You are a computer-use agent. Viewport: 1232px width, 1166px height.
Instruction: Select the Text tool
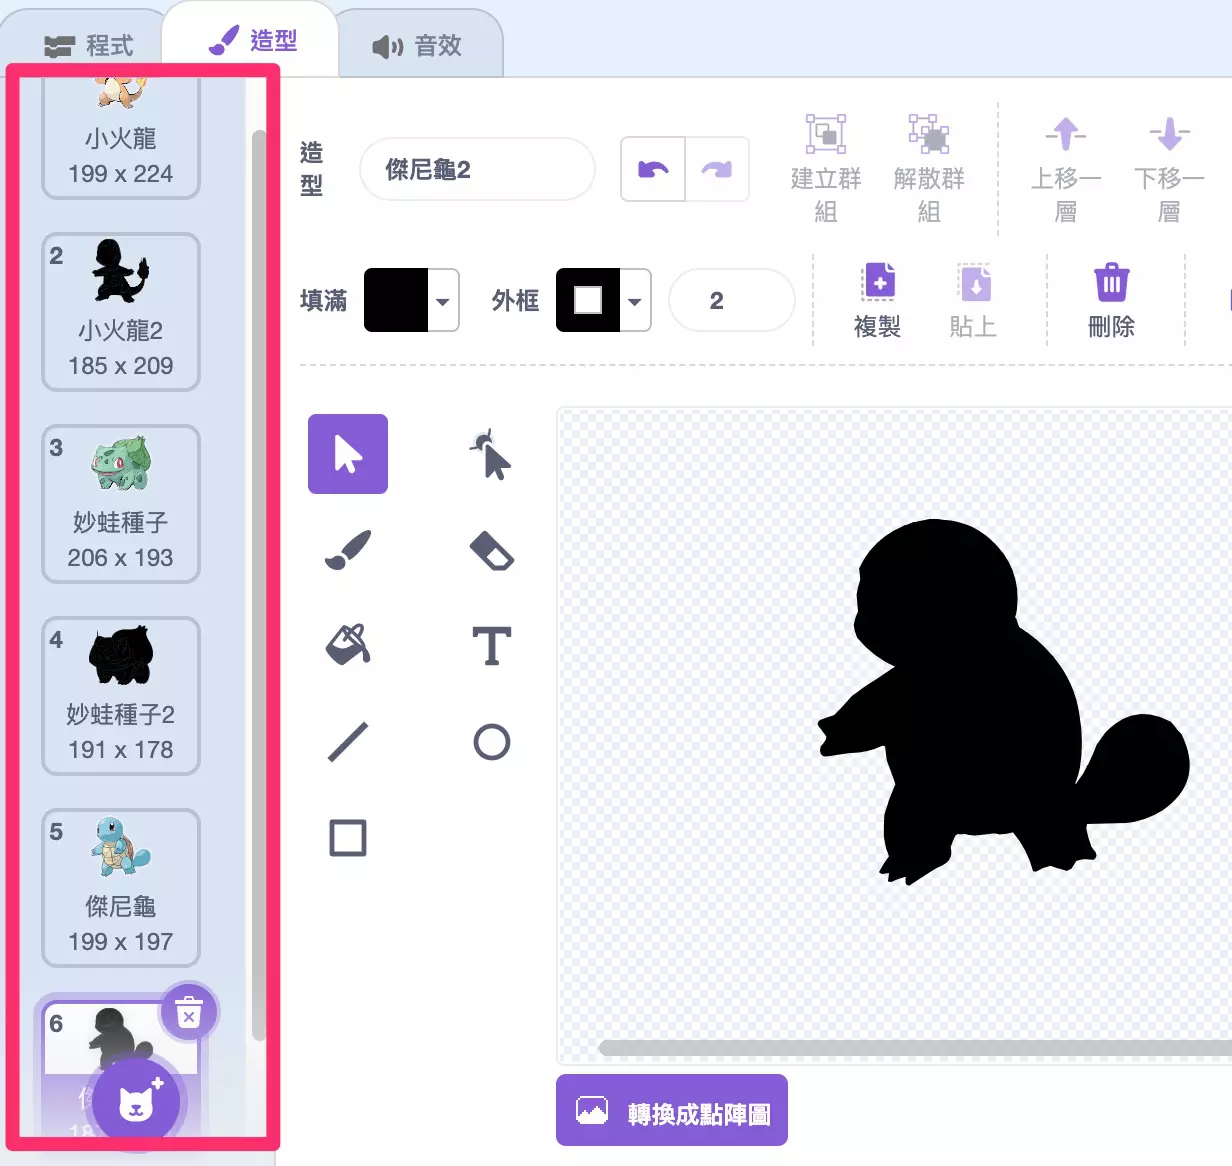(x=492, y=646)
